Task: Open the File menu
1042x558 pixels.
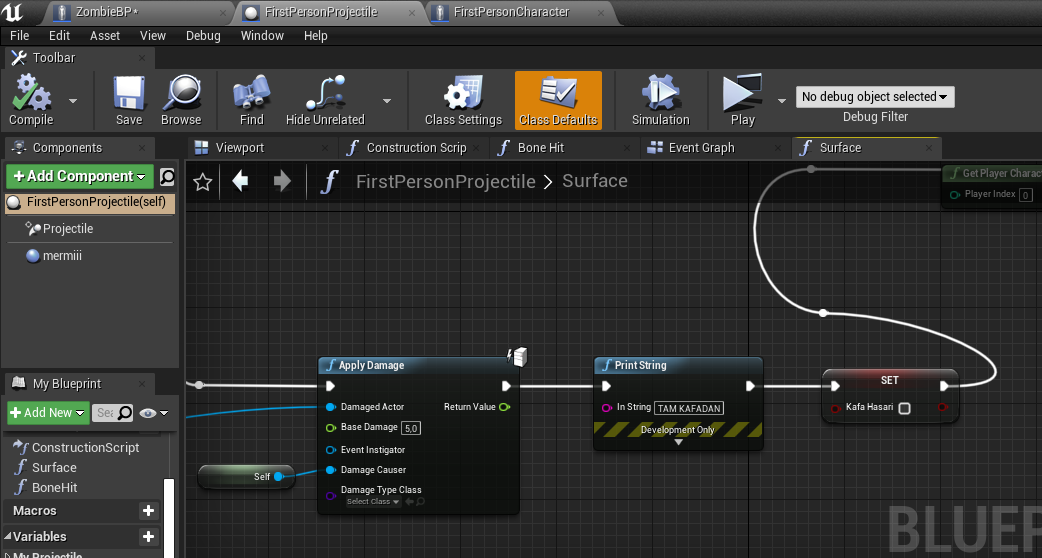Action: [19, 36]
